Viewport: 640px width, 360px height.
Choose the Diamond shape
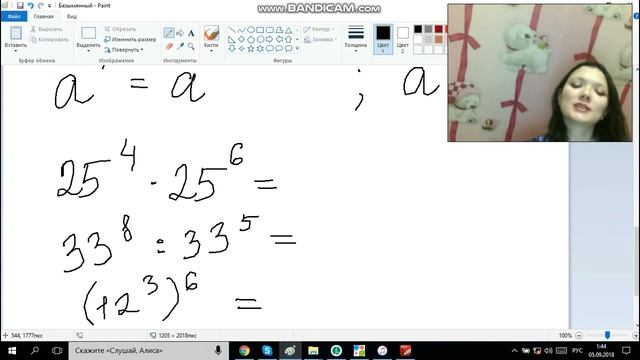point(241,39)
